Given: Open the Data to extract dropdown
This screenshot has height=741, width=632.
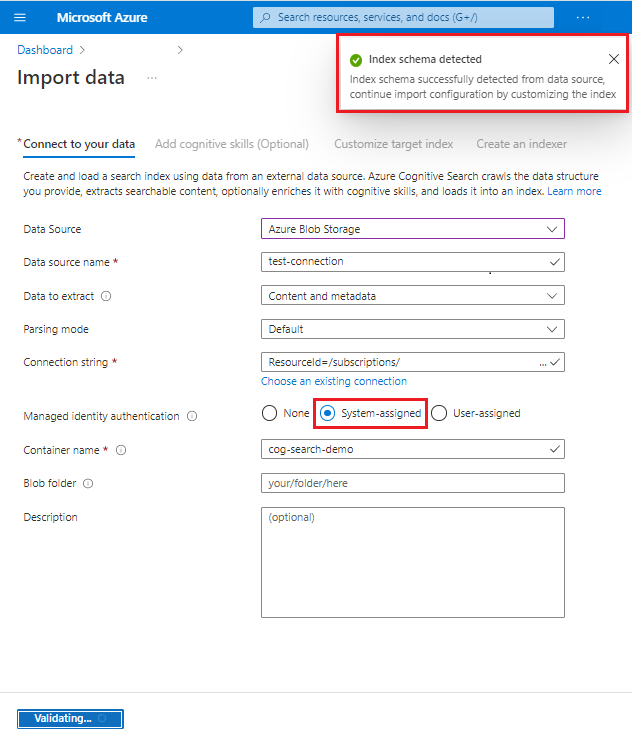Looking at the screenshot, I should [412, 296].
